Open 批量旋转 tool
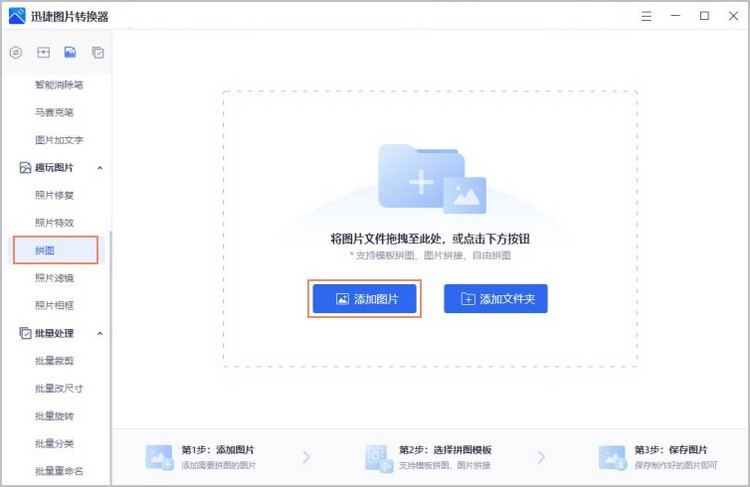The image size is (750, 487). click(54, 416)
